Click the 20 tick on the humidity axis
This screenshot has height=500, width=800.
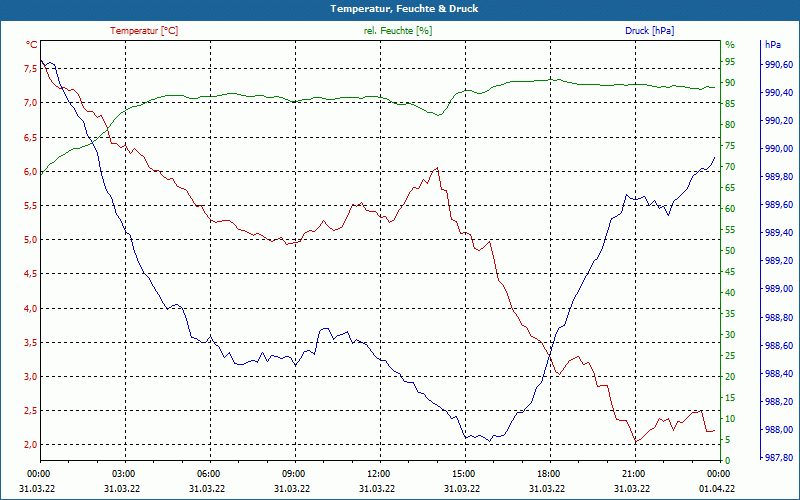point(730,377)
